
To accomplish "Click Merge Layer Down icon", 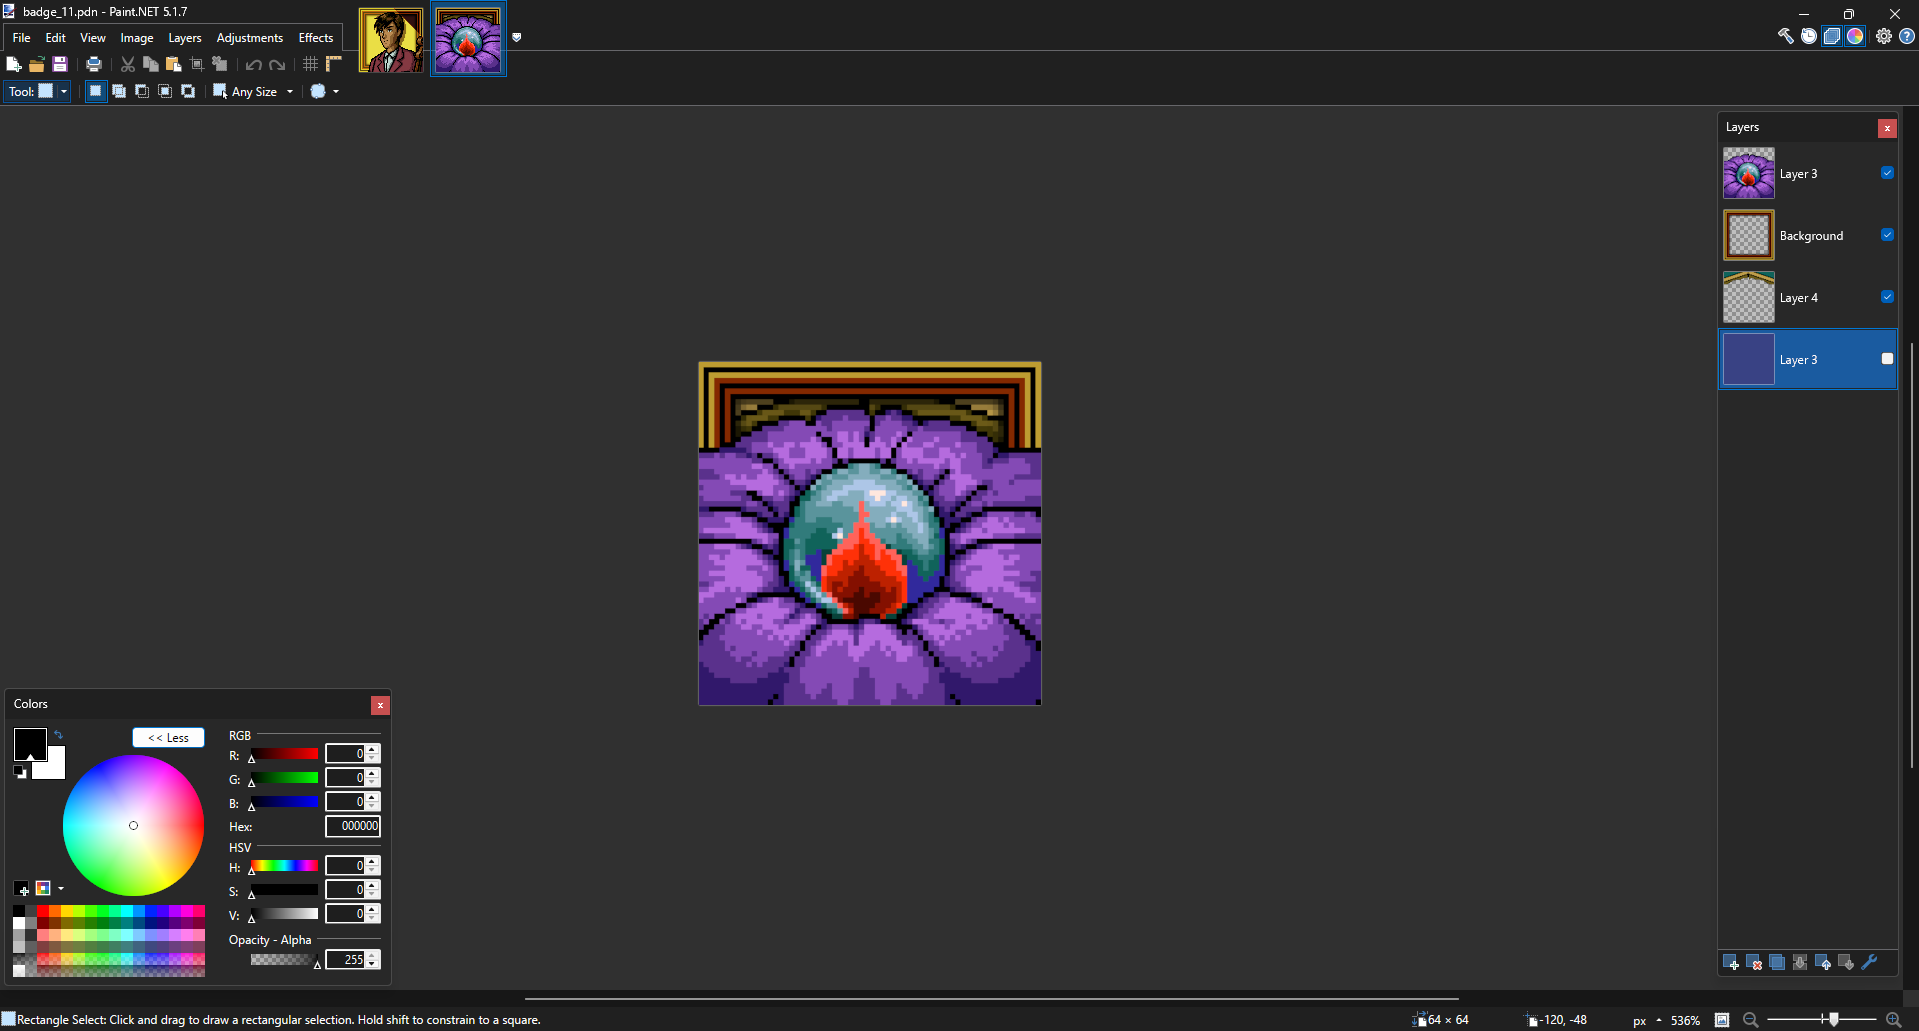I will (x=1800, y=962).
